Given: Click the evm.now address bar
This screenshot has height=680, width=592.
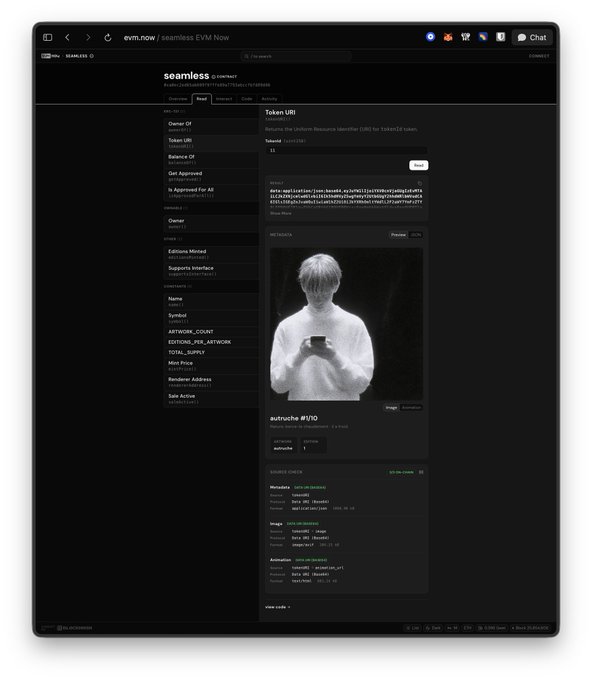Looking at the screenshot, I should 177,38.
